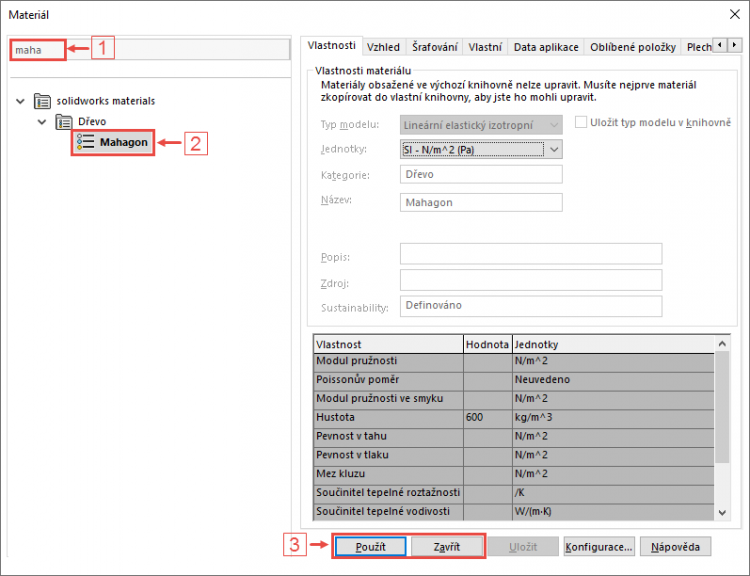This screenshot has height=576, width=750.
Task: Select the Mahagon material in tree
Action: click(x=113, y=142)
